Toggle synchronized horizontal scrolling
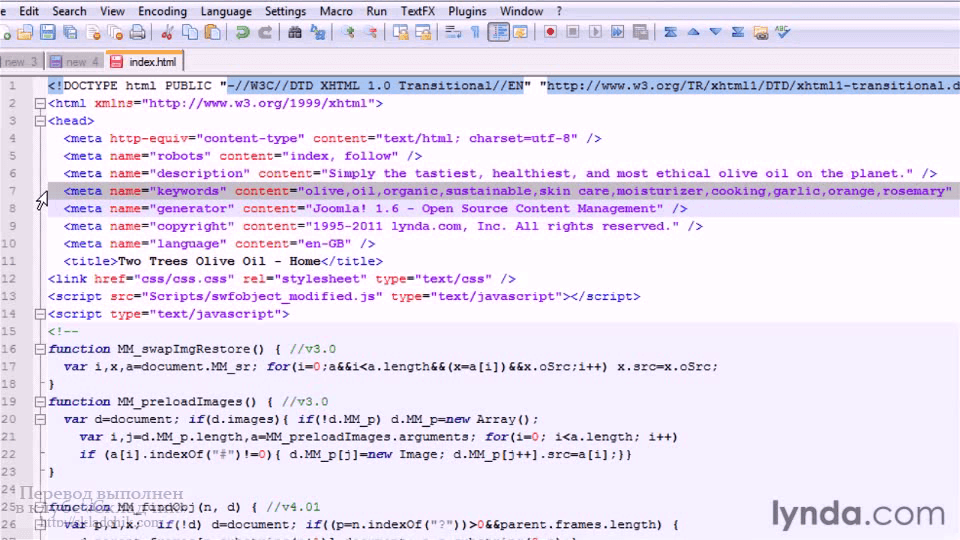This screenshot has width=960, height=540. (x=423, y=32)
